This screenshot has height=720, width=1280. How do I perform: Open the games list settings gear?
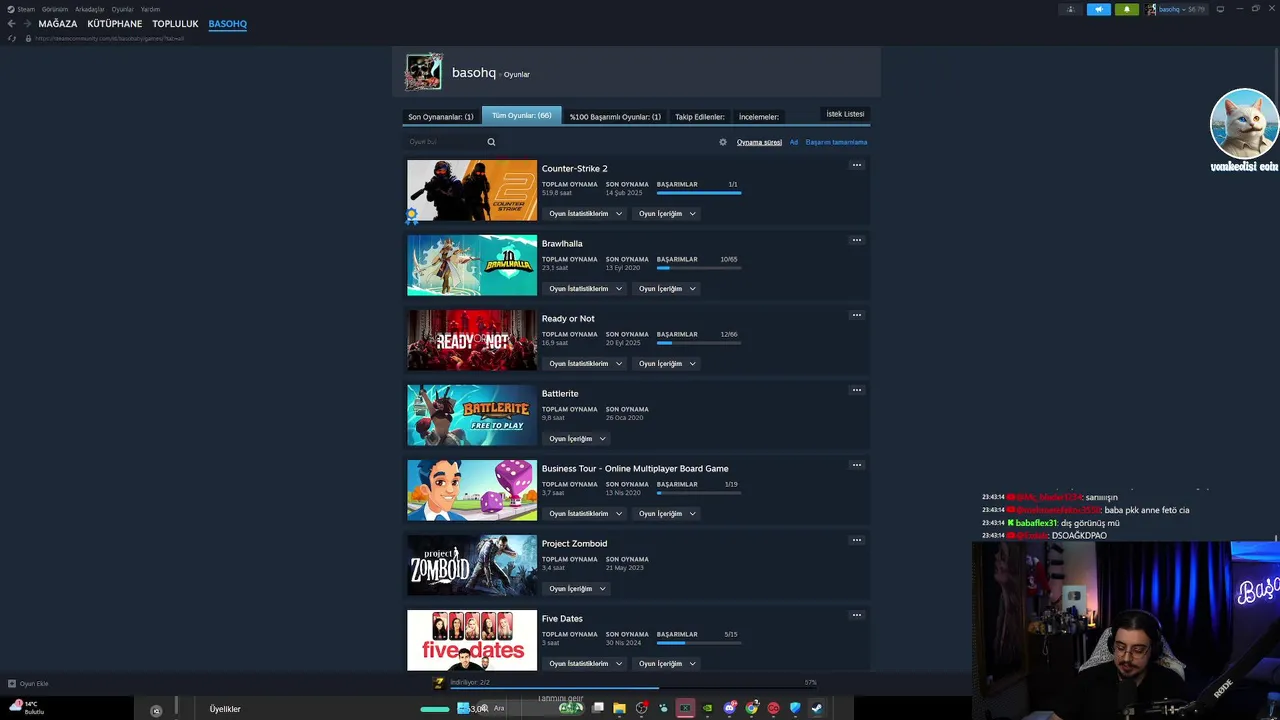pos(723,142)
